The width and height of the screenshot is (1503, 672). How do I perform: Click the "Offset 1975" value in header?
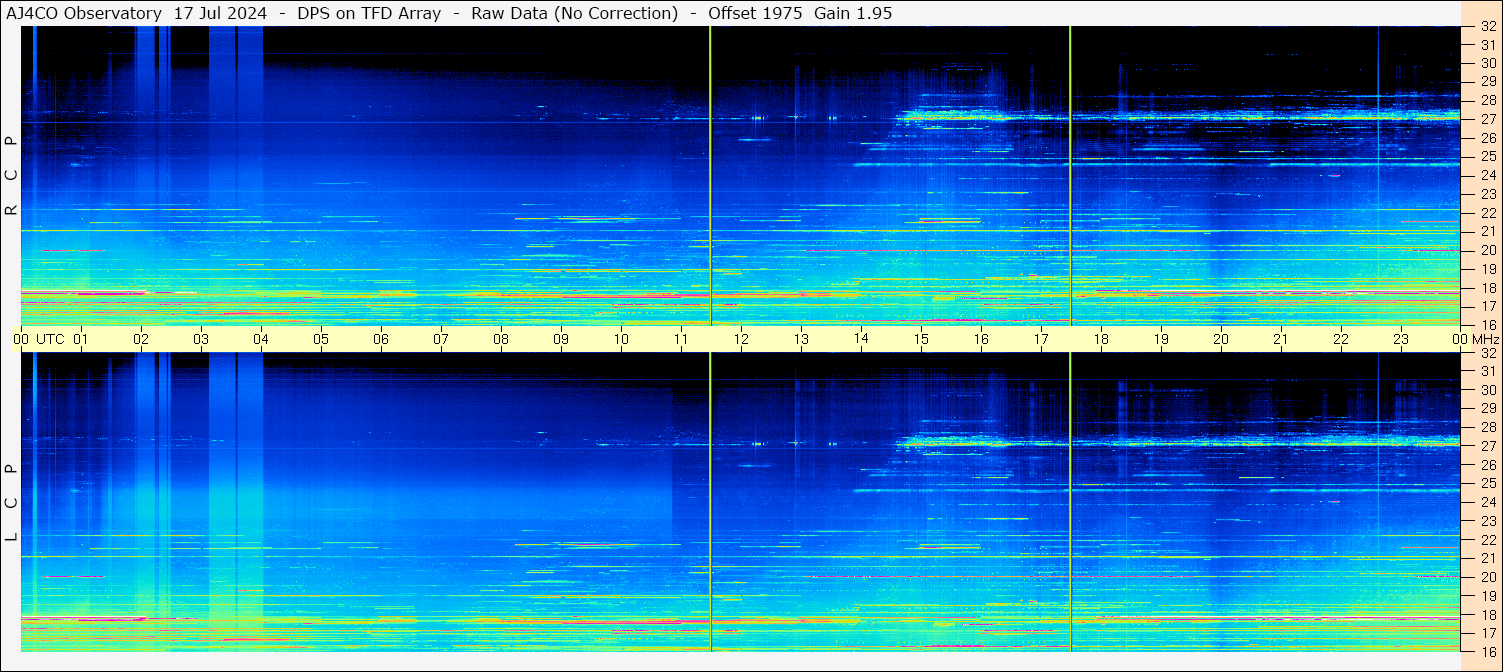pyautogui.click(x=756, y=13)
